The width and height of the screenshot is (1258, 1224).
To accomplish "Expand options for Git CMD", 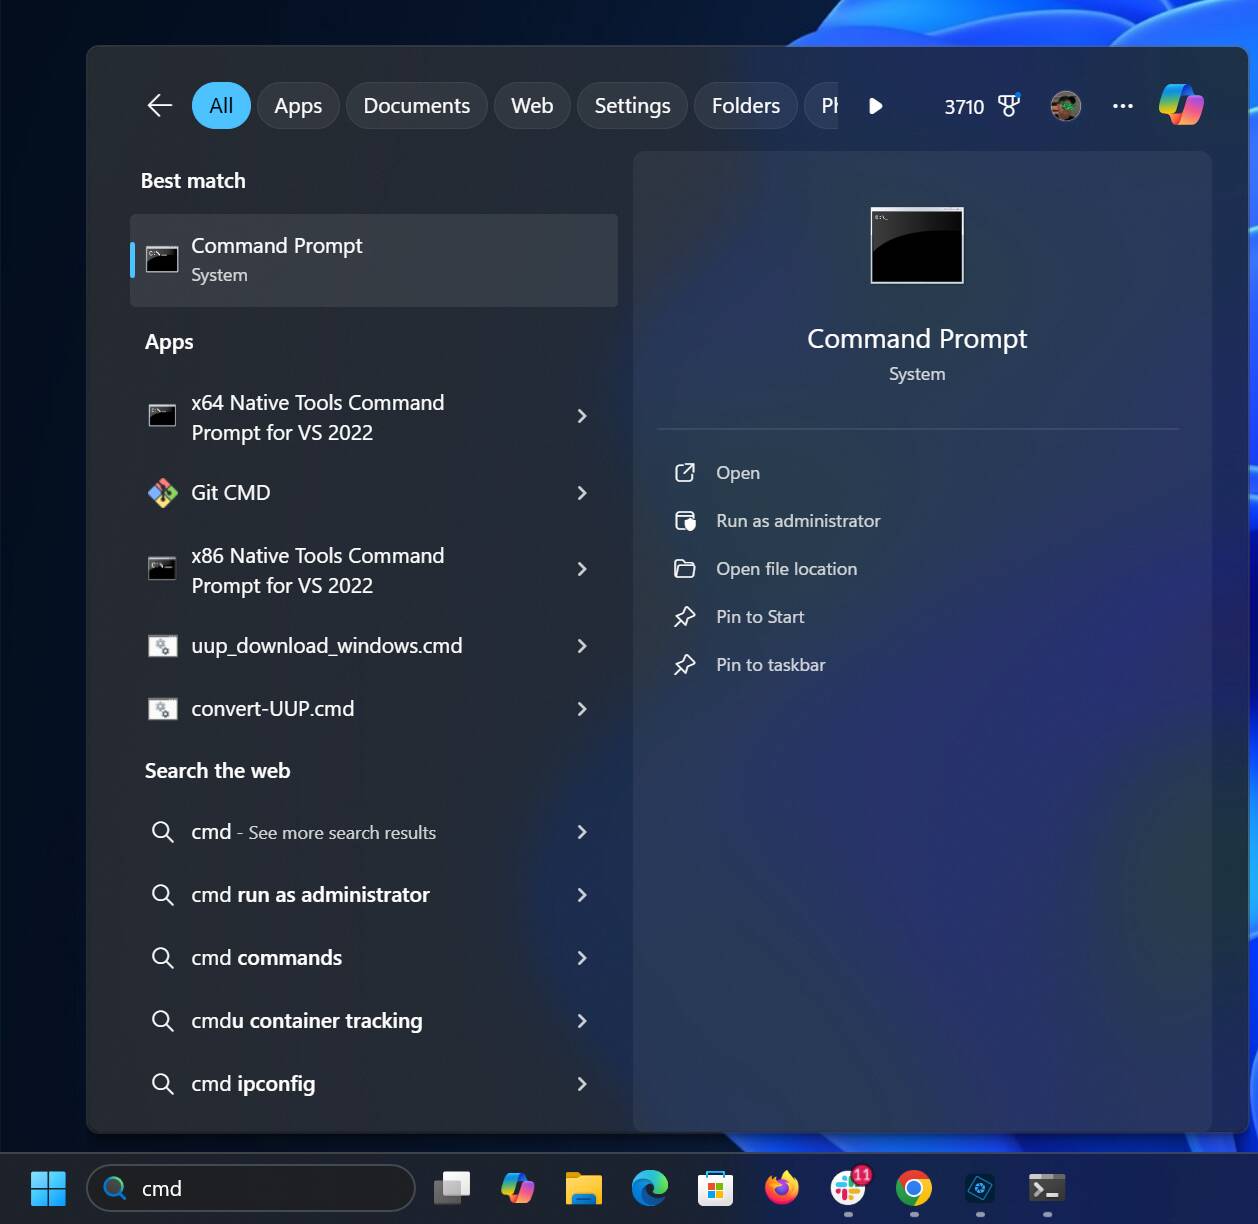I will pos(582,493).
